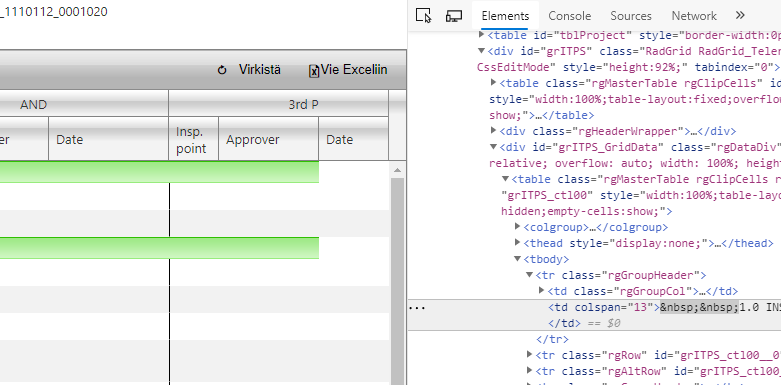The image size is (781, 385).
Task: Click the Approver column header
Action: (268, 139)
